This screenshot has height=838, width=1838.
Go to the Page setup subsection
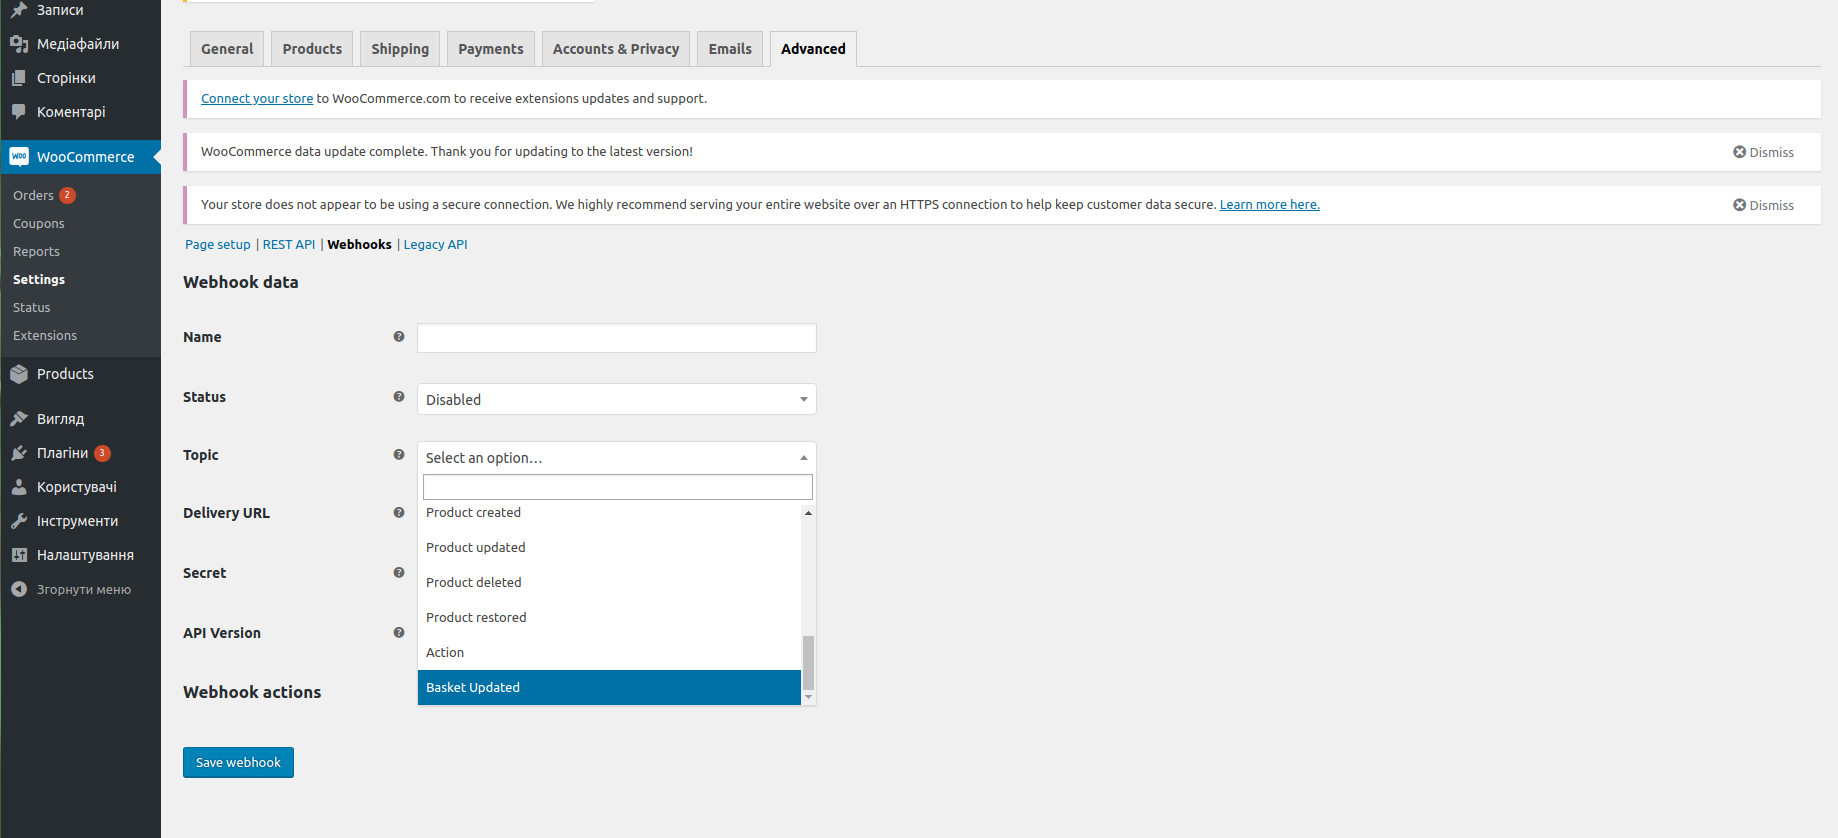218,244
